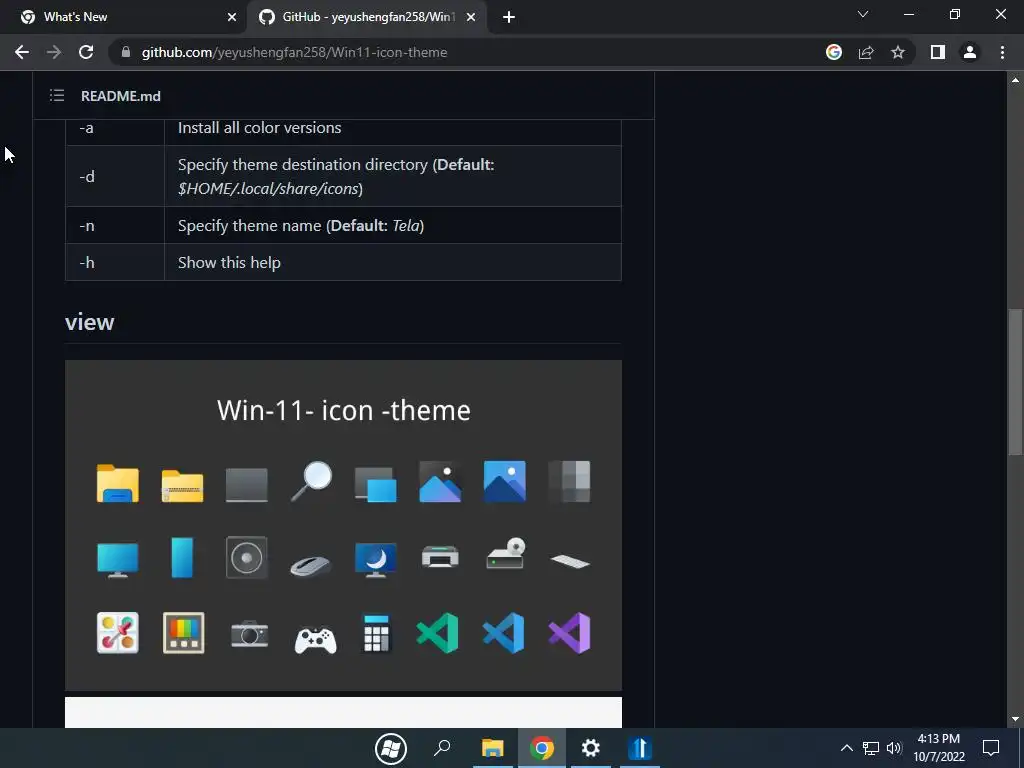The image size is (1024, 768).
Task: Click the night-mode monitor with moon icon
Action: click(376, 560)
